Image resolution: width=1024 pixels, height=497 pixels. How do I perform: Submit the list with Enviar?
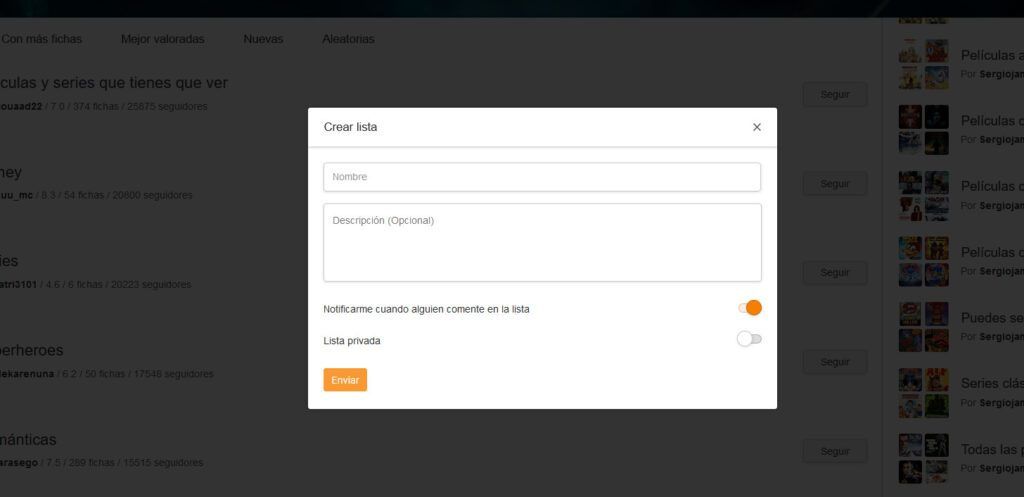pyautogui.click(x=345, y=380)
